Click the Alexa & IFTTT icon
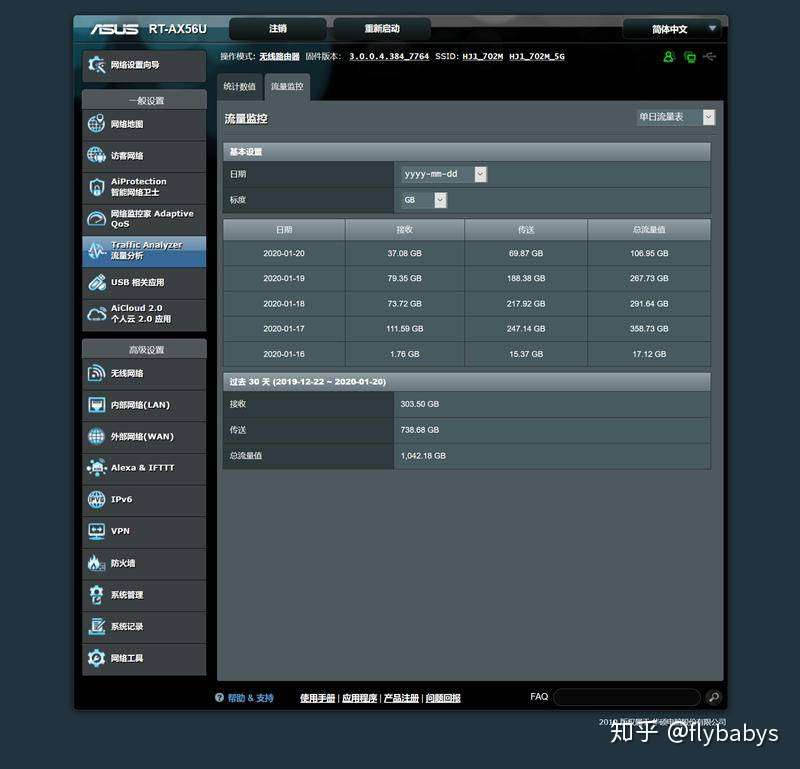 tap(96, 467)
